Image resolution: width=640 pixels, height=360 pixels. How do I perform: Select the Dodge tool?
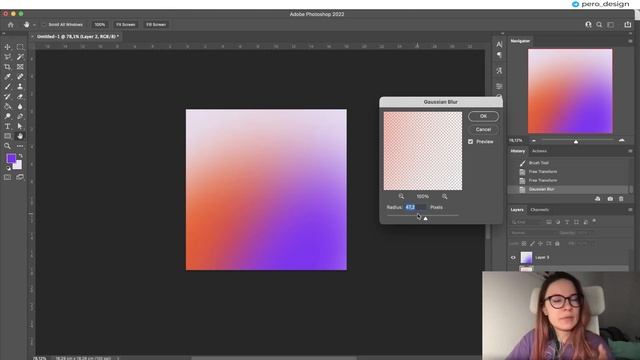(x=7, y=116)
